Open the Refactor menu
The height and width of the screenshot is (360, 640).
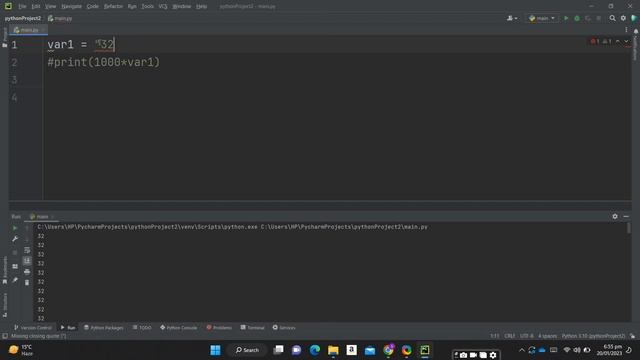pyautogui.click(x=113, y=7)
